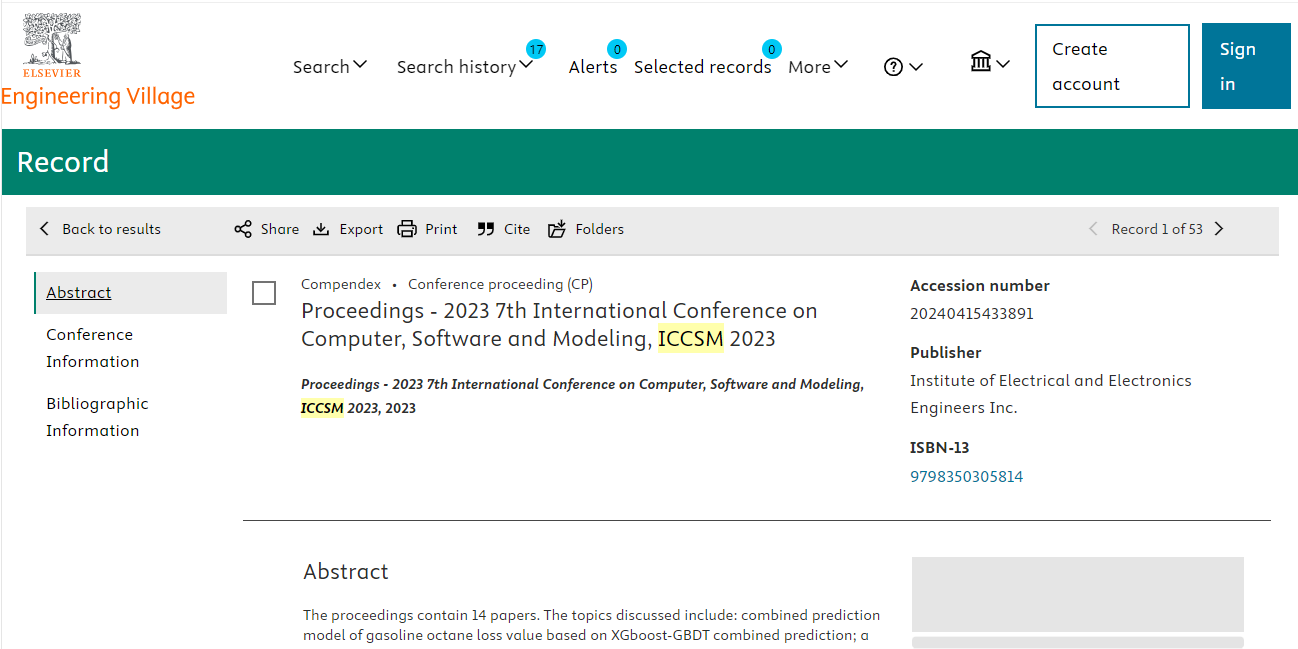The width and height of the screenshot is (1298, 649).
Task: Expand the Search dropdown
Action: (x=330, y=66)
